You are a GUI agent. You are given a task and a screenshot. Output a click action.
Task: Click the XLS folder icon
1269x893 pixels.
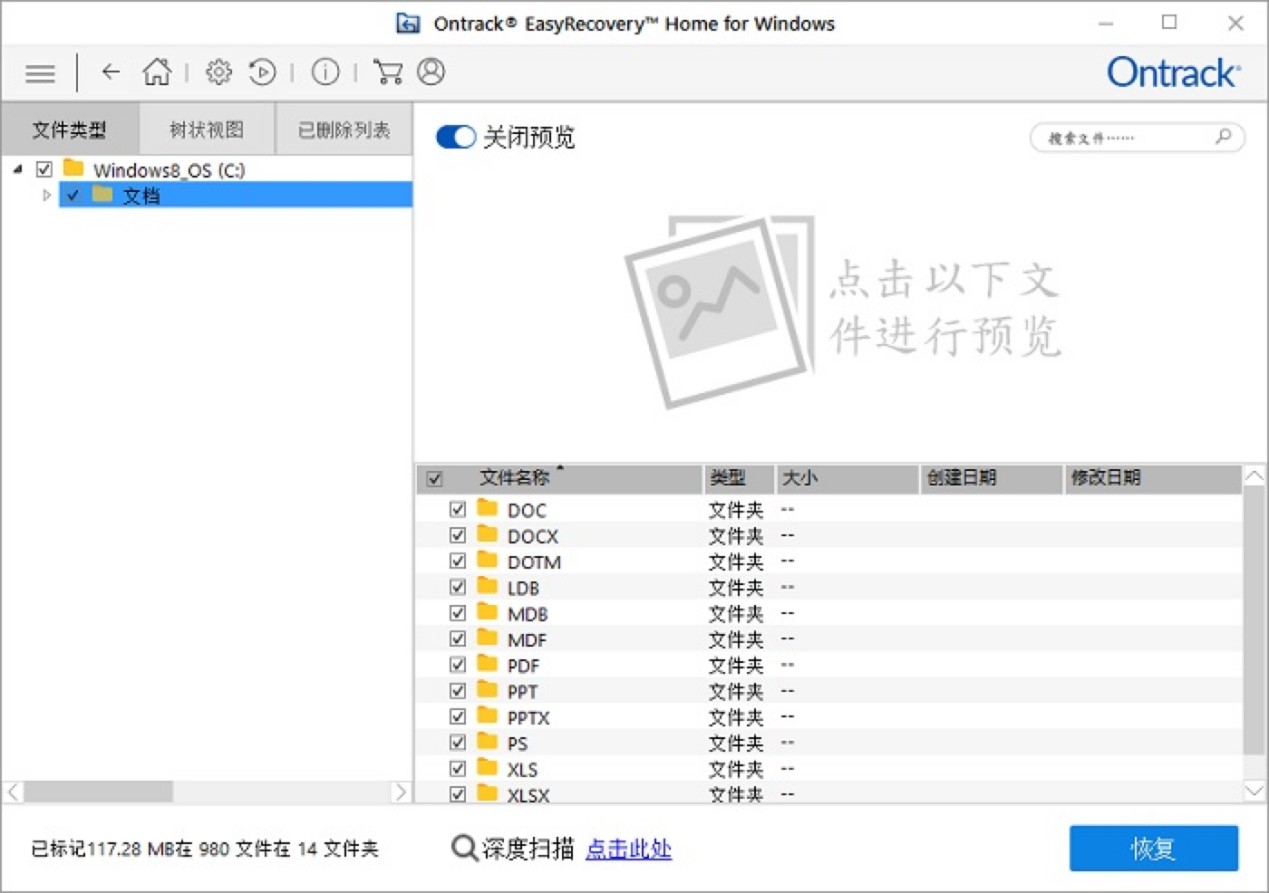pos(488,768)
